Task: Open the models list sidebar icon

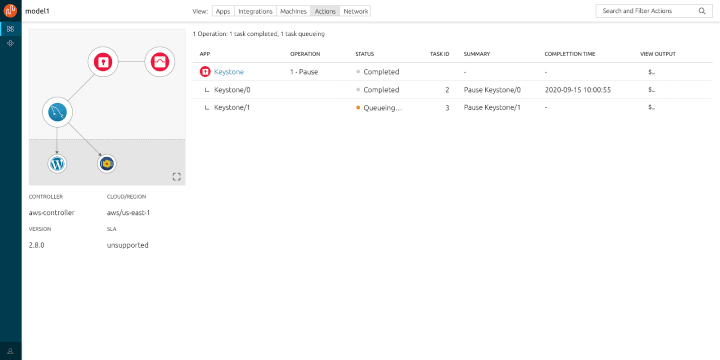Action: click(11, 29)
